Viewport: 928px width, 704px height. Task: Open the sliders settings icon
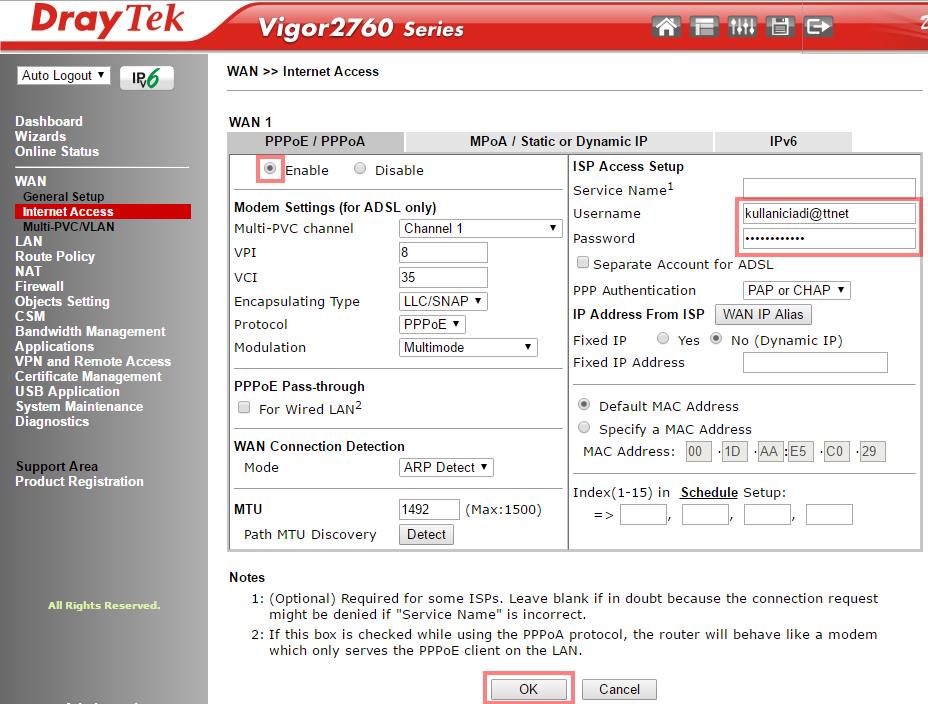click(x=742, y=27)
